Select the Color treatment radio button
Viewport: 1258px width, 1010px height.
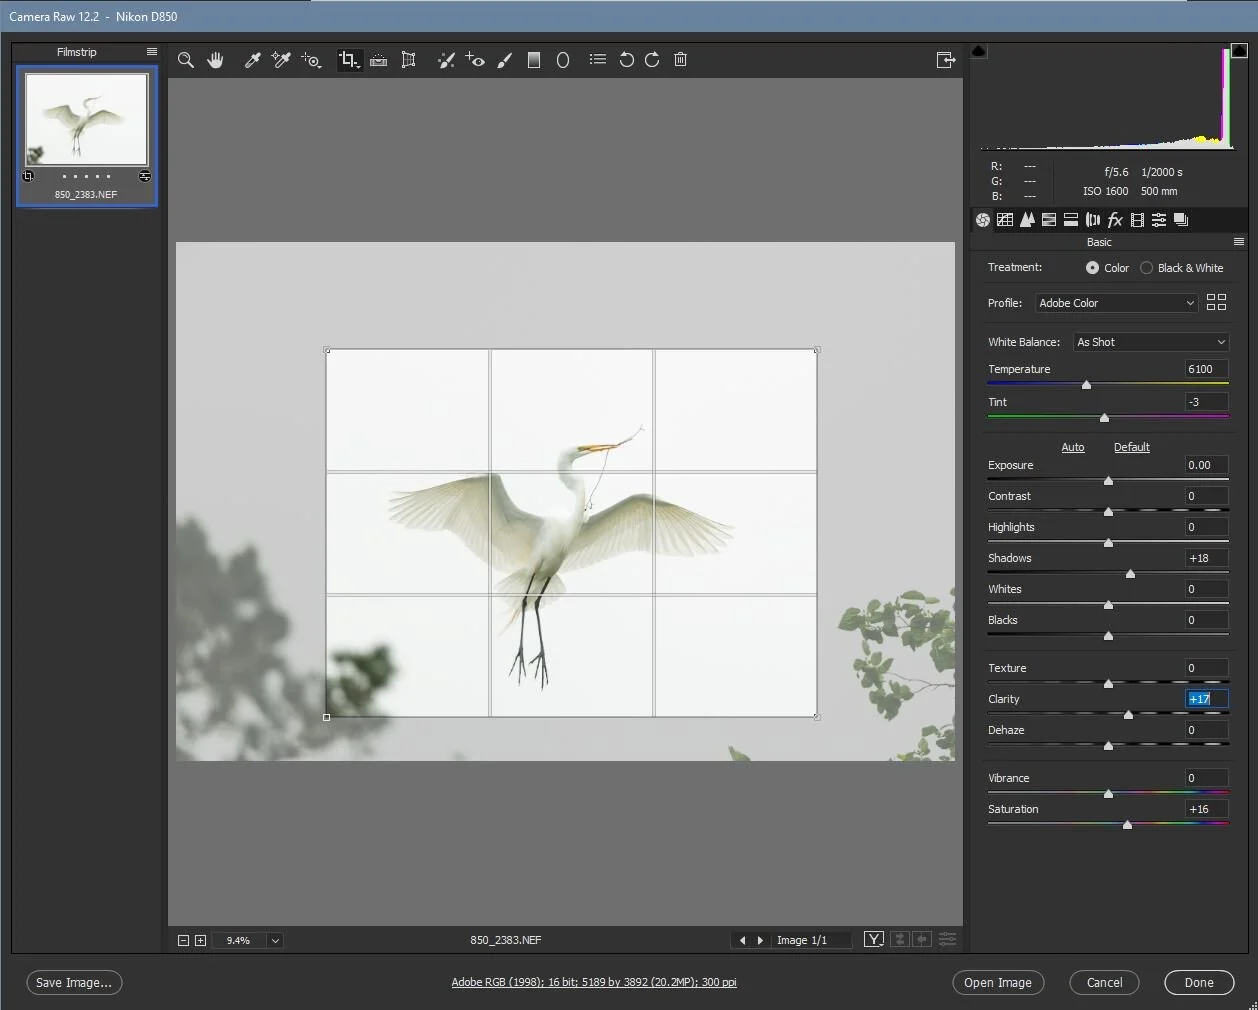[x=1092, y=268]
